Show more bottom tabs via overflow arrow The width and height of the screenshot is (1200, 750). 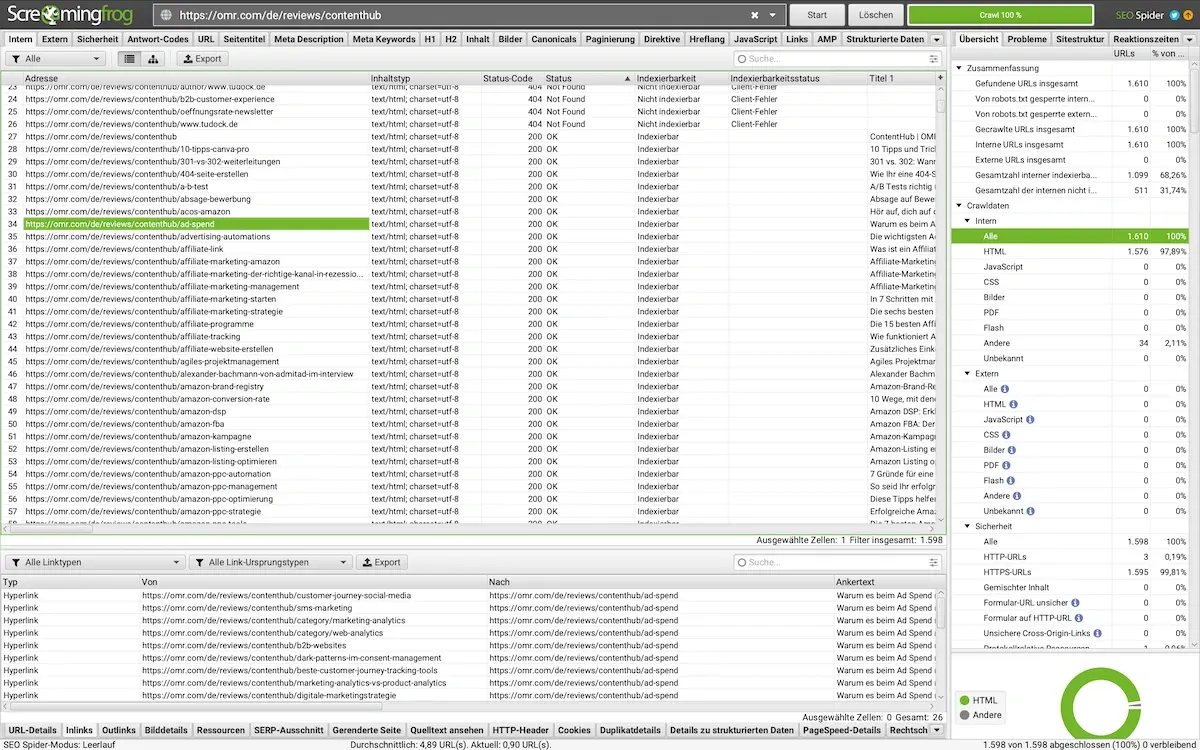[937, 731]
